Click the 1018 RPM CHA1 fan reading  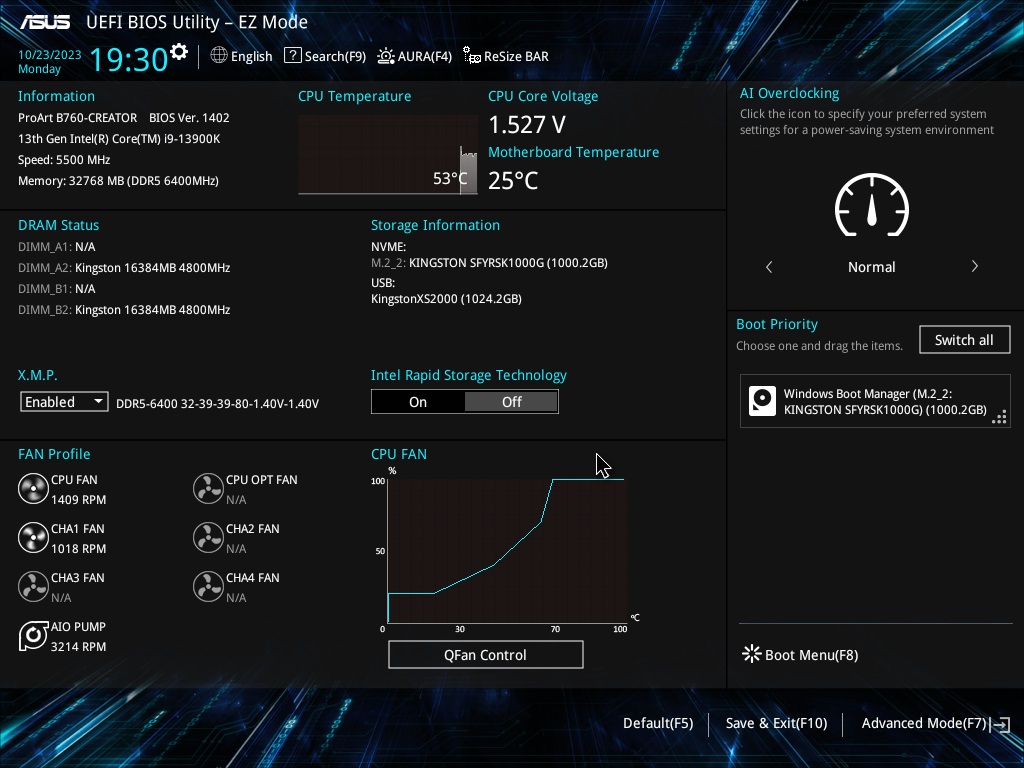[78, 549]
